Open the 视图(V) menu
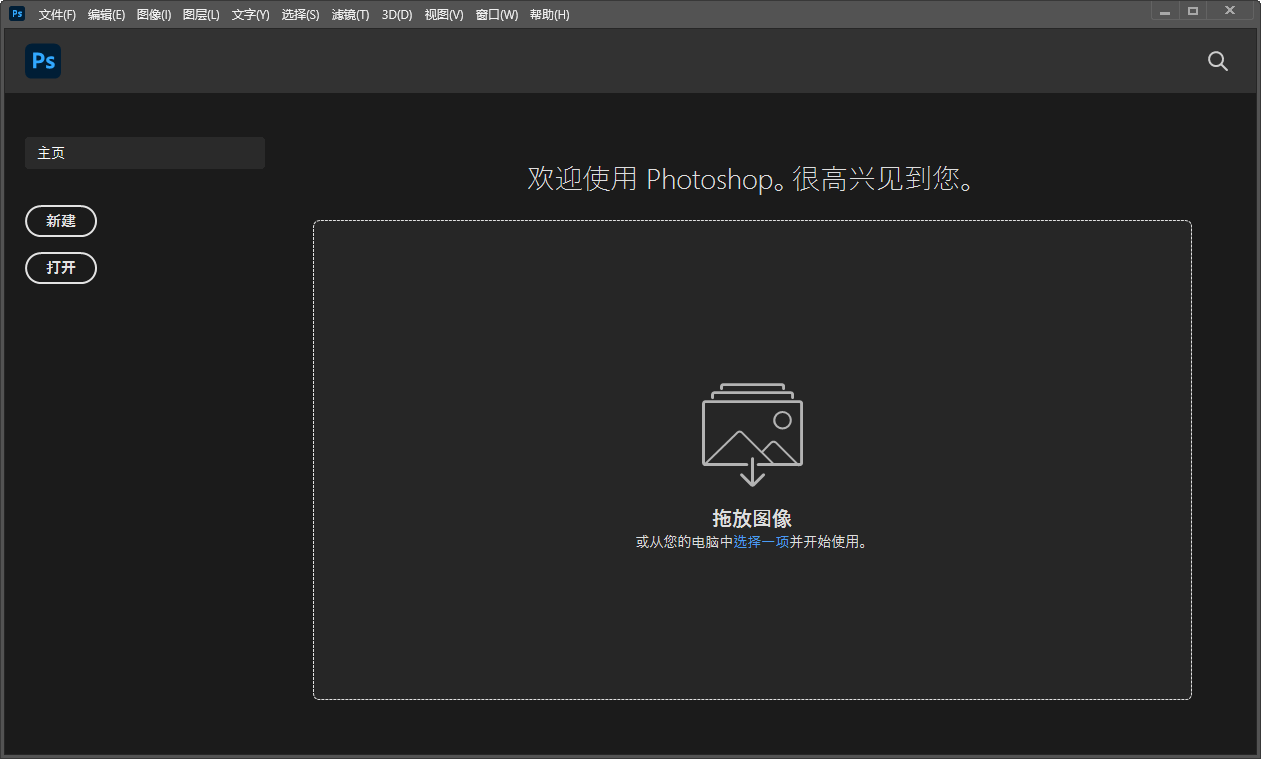 pyautogui.click(x=442, y=14)
